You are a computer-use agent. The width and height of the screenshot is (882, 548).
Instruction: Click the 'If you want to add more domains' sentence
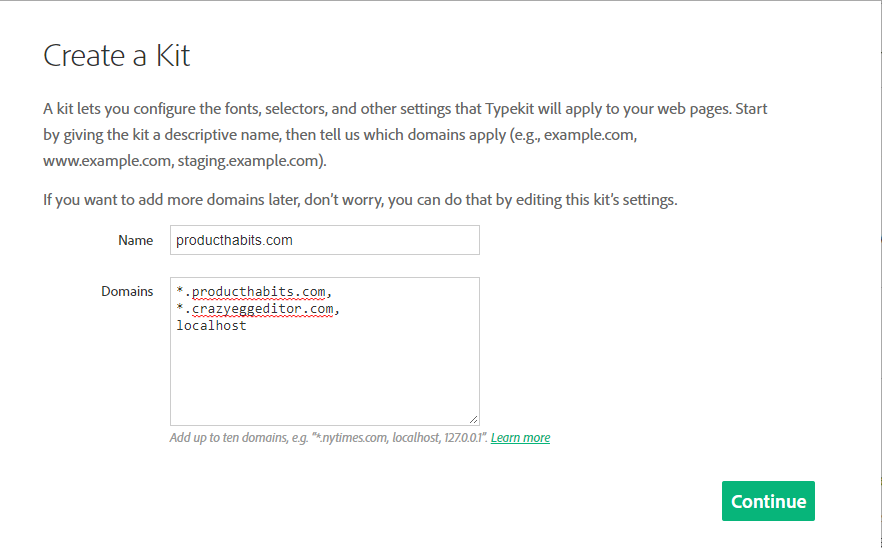360,200
